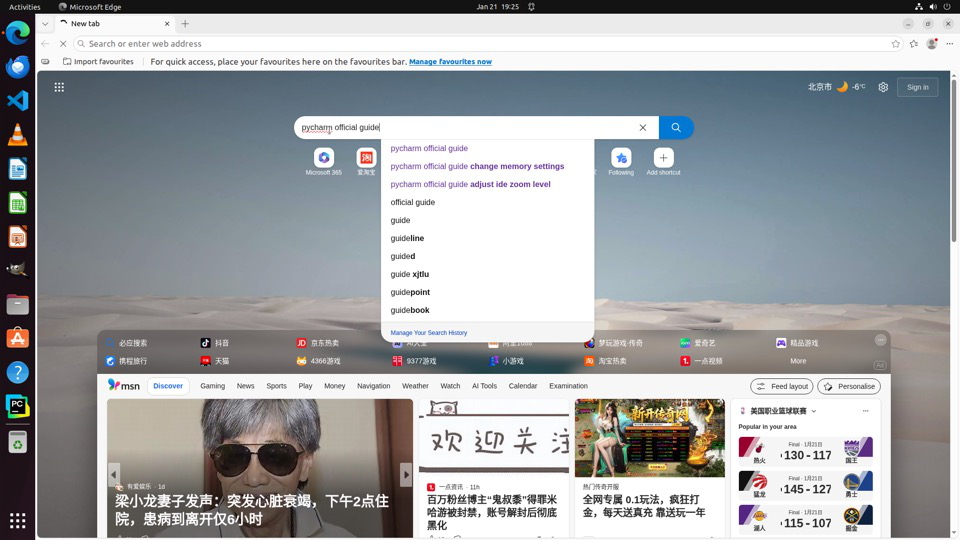Select suggestion 'adjust ide zoom level'
The height and width of the screenshot is (540, 960).
pos(487,184)
